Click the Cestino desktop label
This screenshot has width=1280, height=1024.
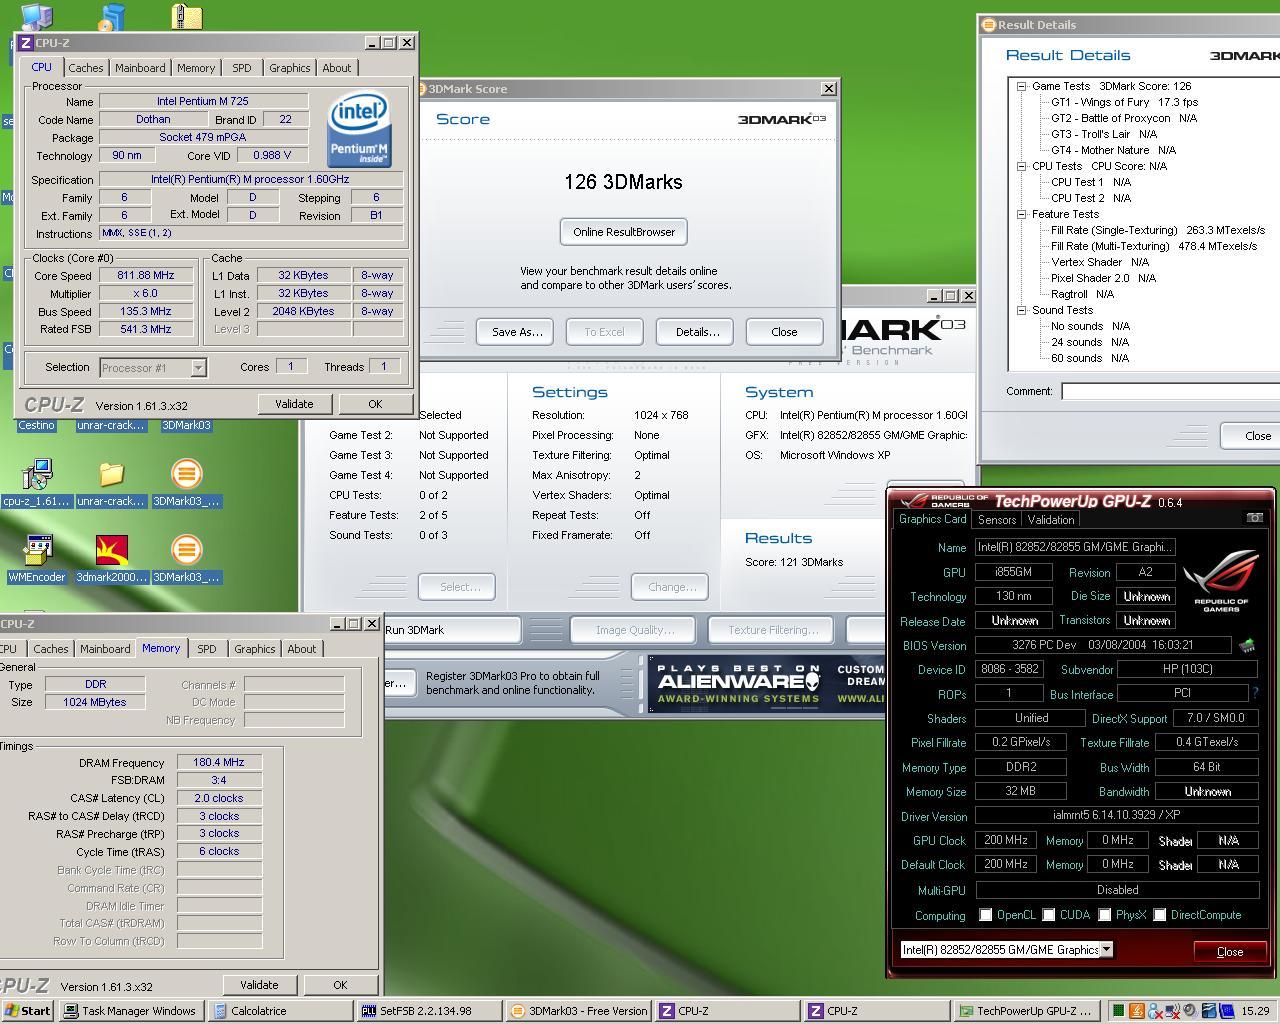(37, 425)
